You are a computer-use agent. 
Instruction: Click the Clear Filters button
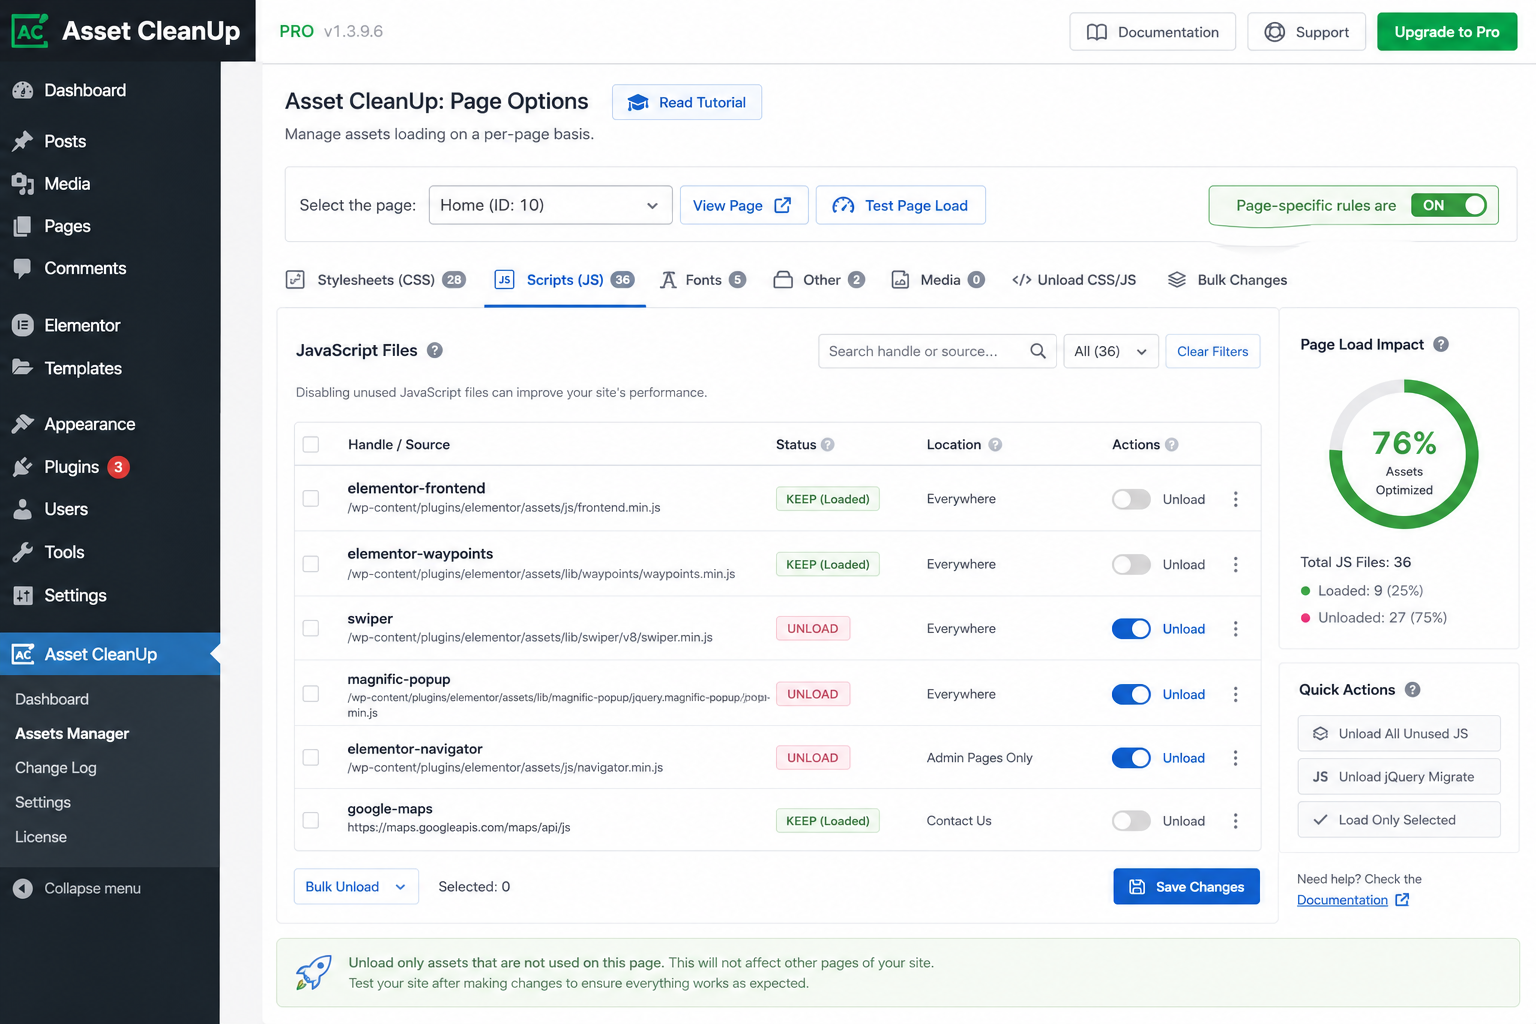pyautogui.click(x=1213, y=351)
